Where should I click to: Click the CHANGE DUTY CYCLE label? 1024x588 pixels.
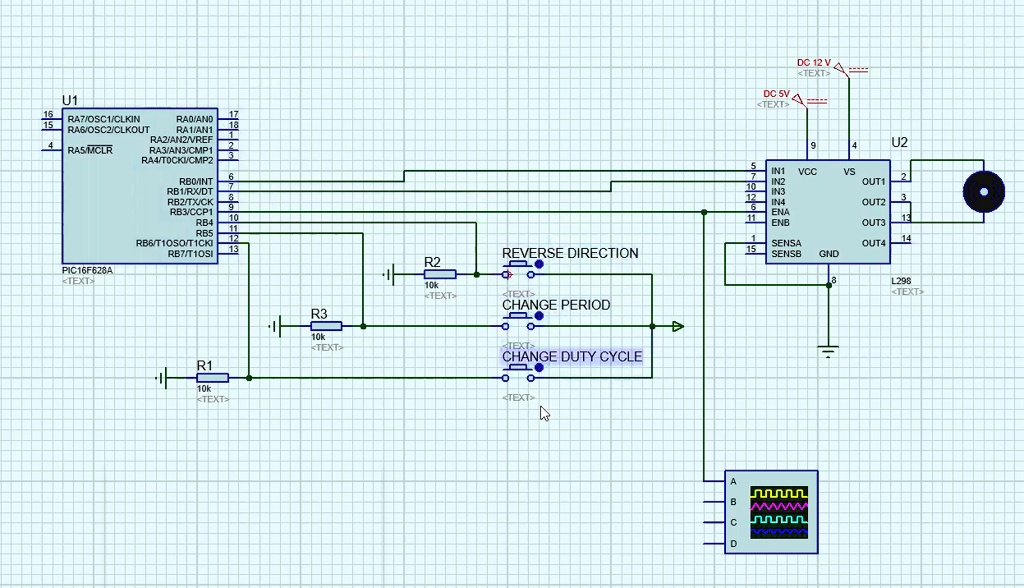(572, 357)
